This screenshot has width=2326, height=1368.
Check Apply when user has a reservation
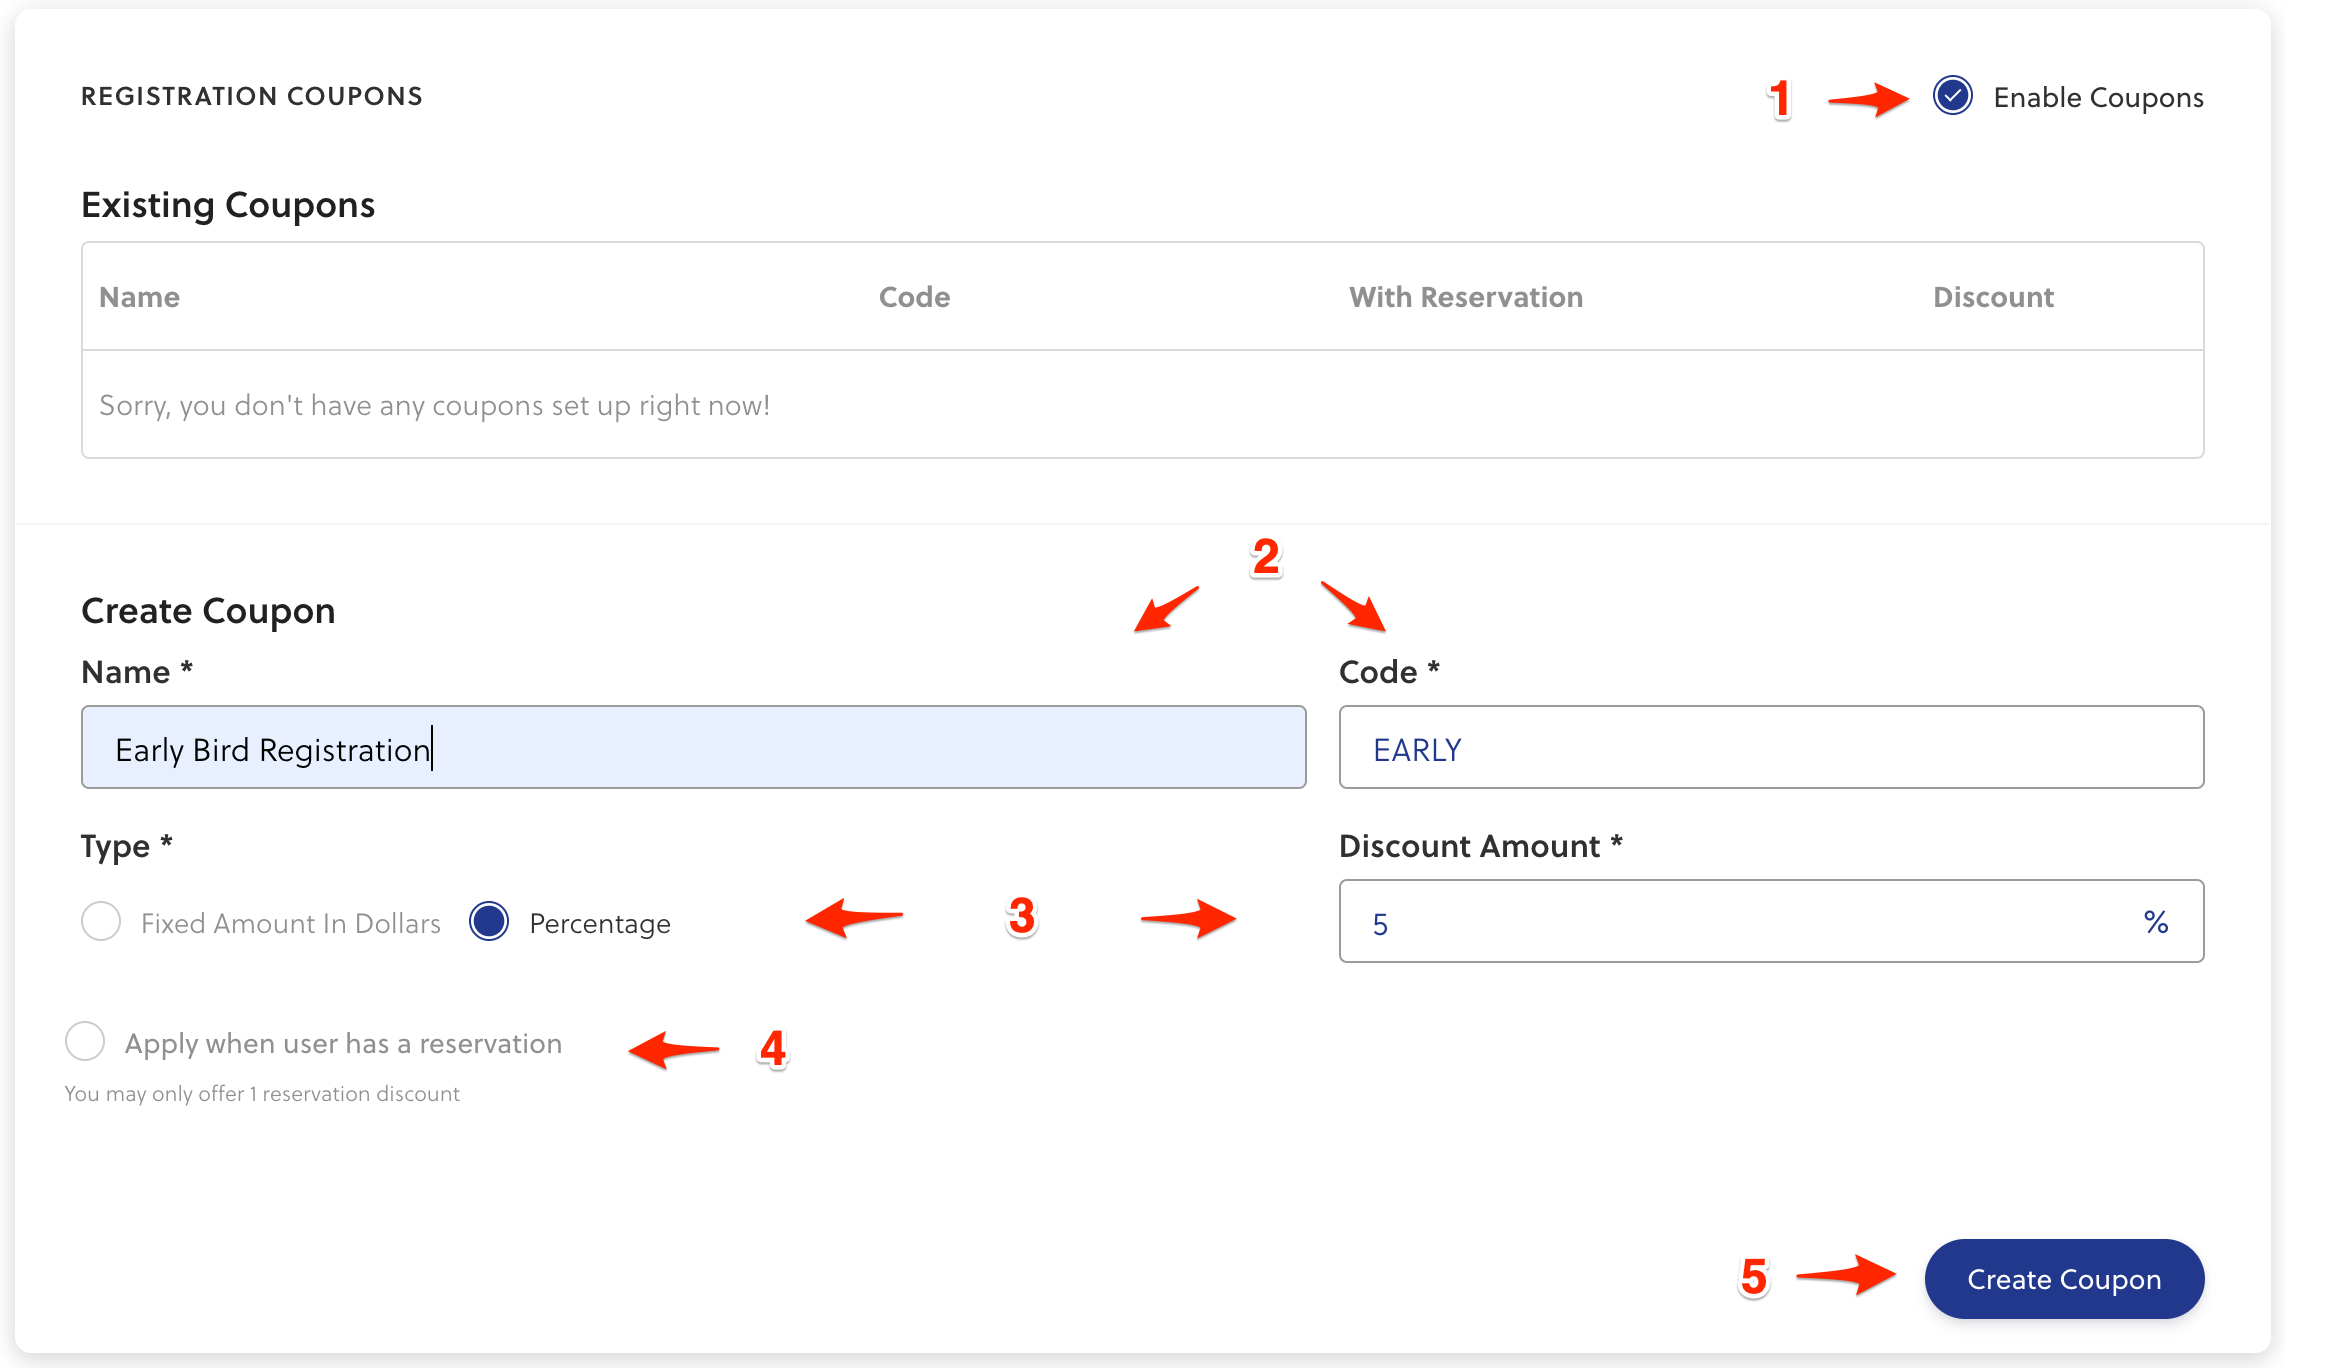pyautogui.click(x=85, y=1042)
